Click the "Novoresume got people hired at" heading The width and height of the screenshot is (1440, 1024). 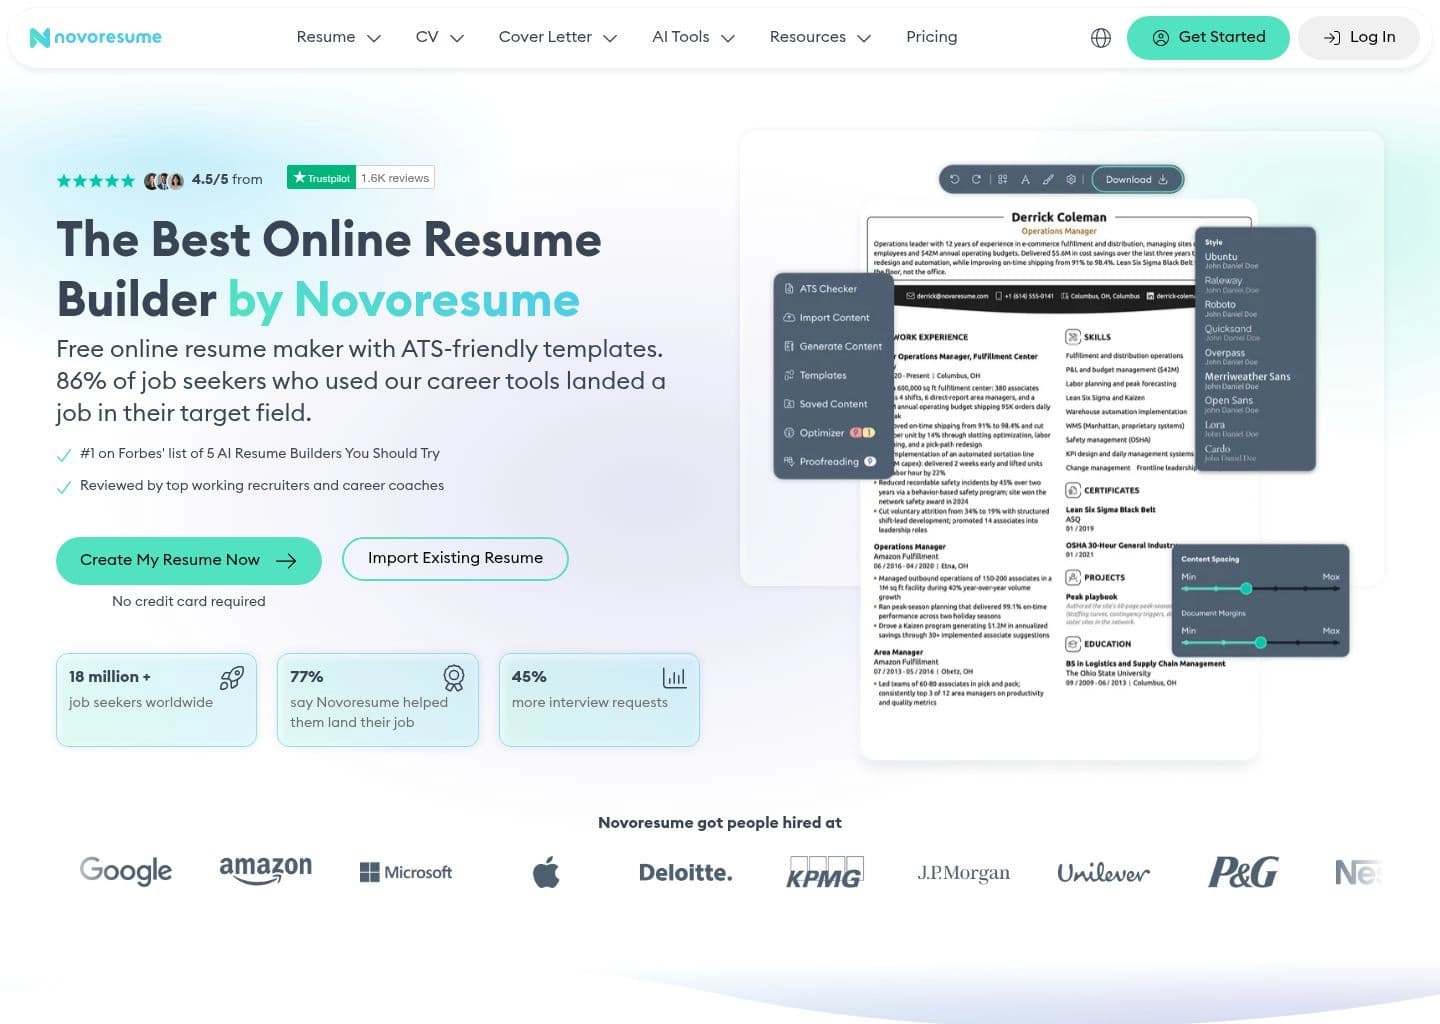(x=720, y=823)
